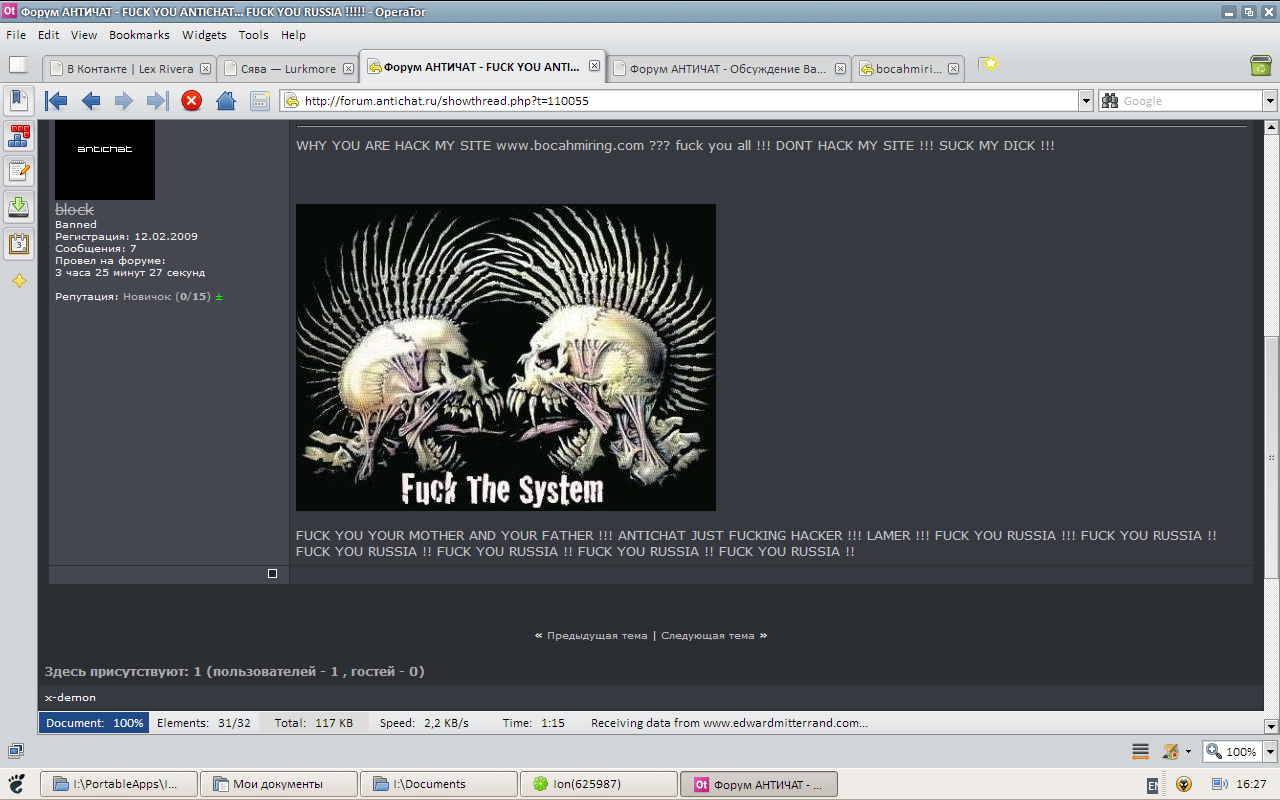Expand the address bar dropdown
This screenshot has height=800, width=1280.
pyautogui.click(x=1086, y=100)
